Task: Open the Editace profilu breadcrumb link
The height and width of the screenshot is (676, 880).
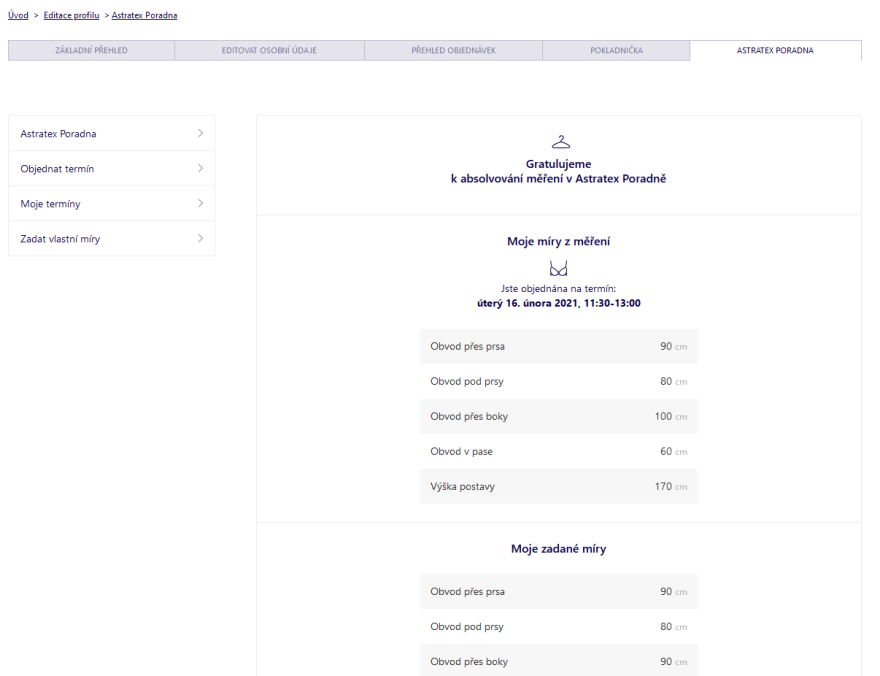Action: coord(71,15)
